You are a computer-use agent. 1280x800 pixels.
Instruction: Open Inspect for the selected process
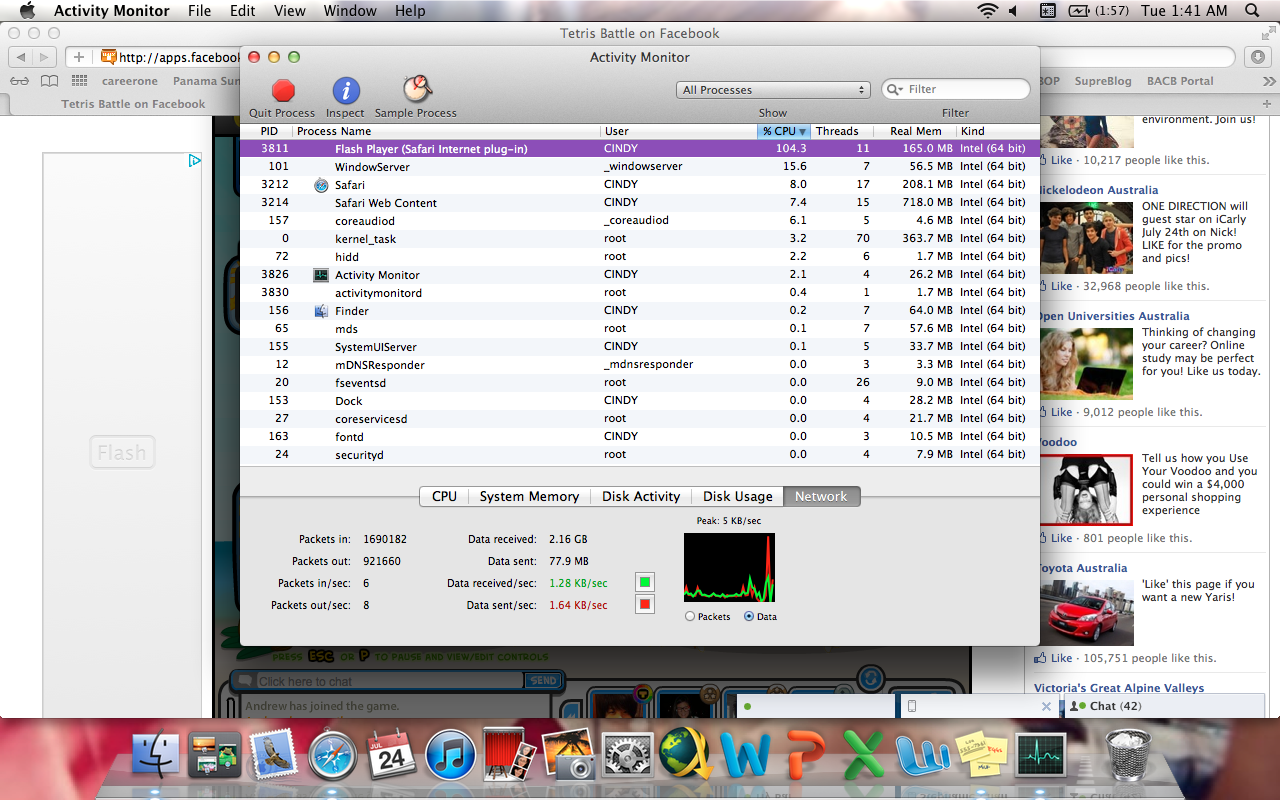click(x=345, y=91)
